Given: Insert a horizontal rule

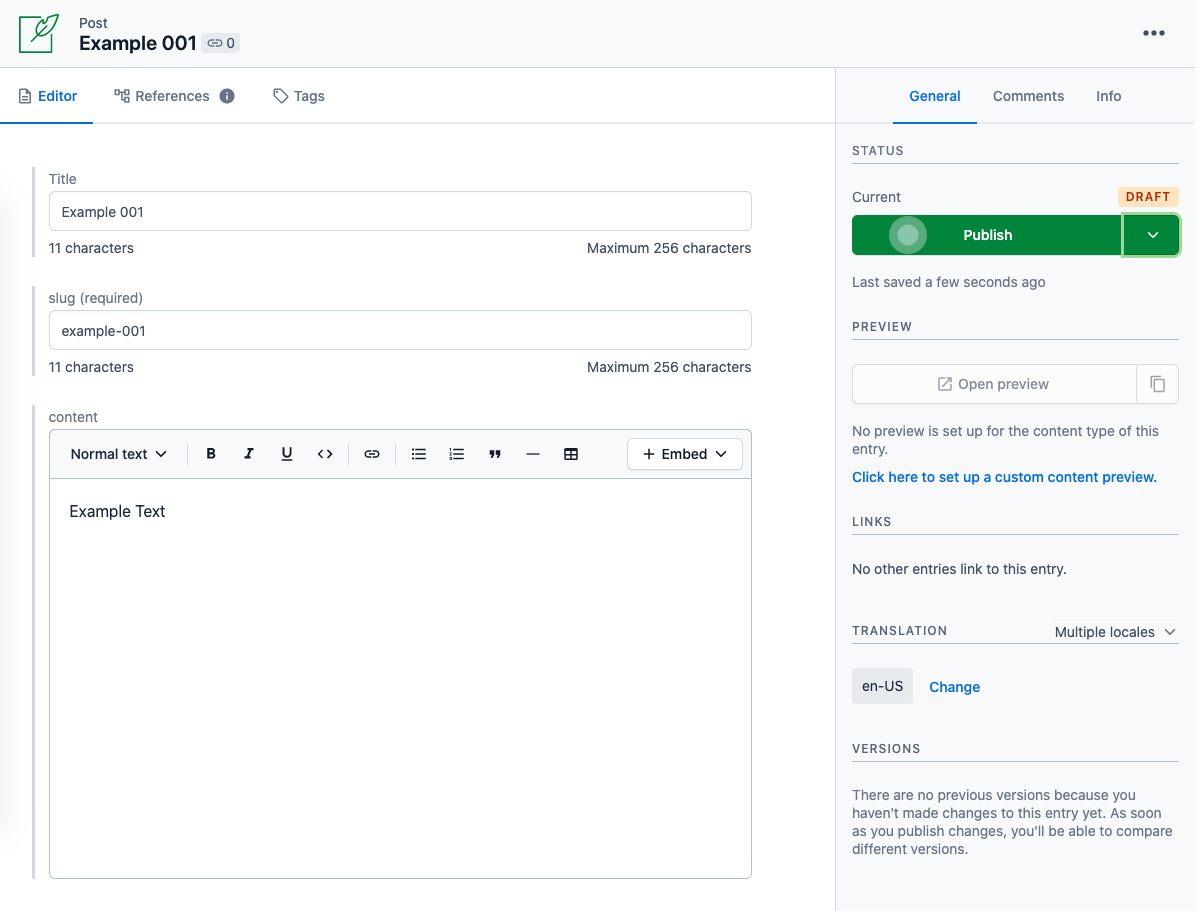Looking at the screenshot, I should coord(533,454).
